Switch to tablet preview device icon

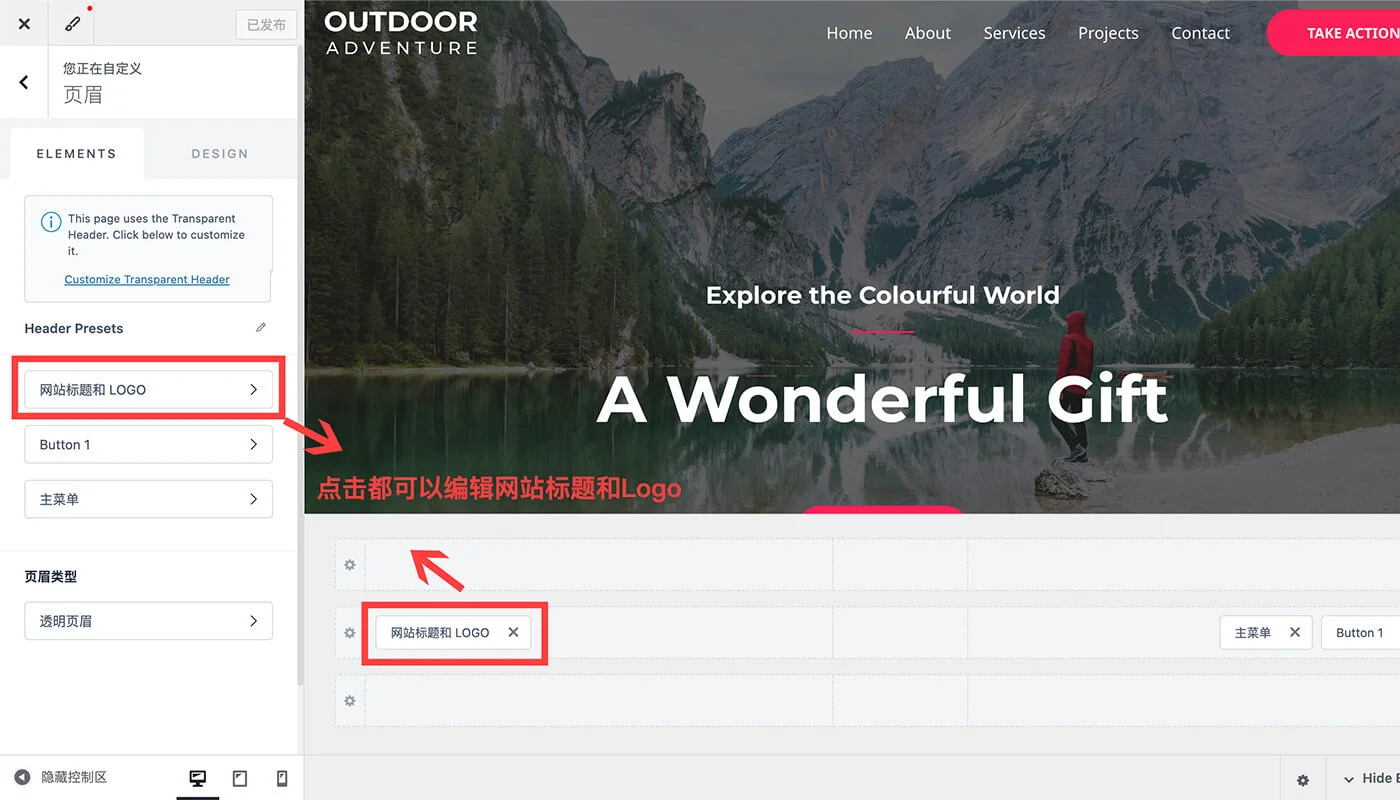click(240, 778)
